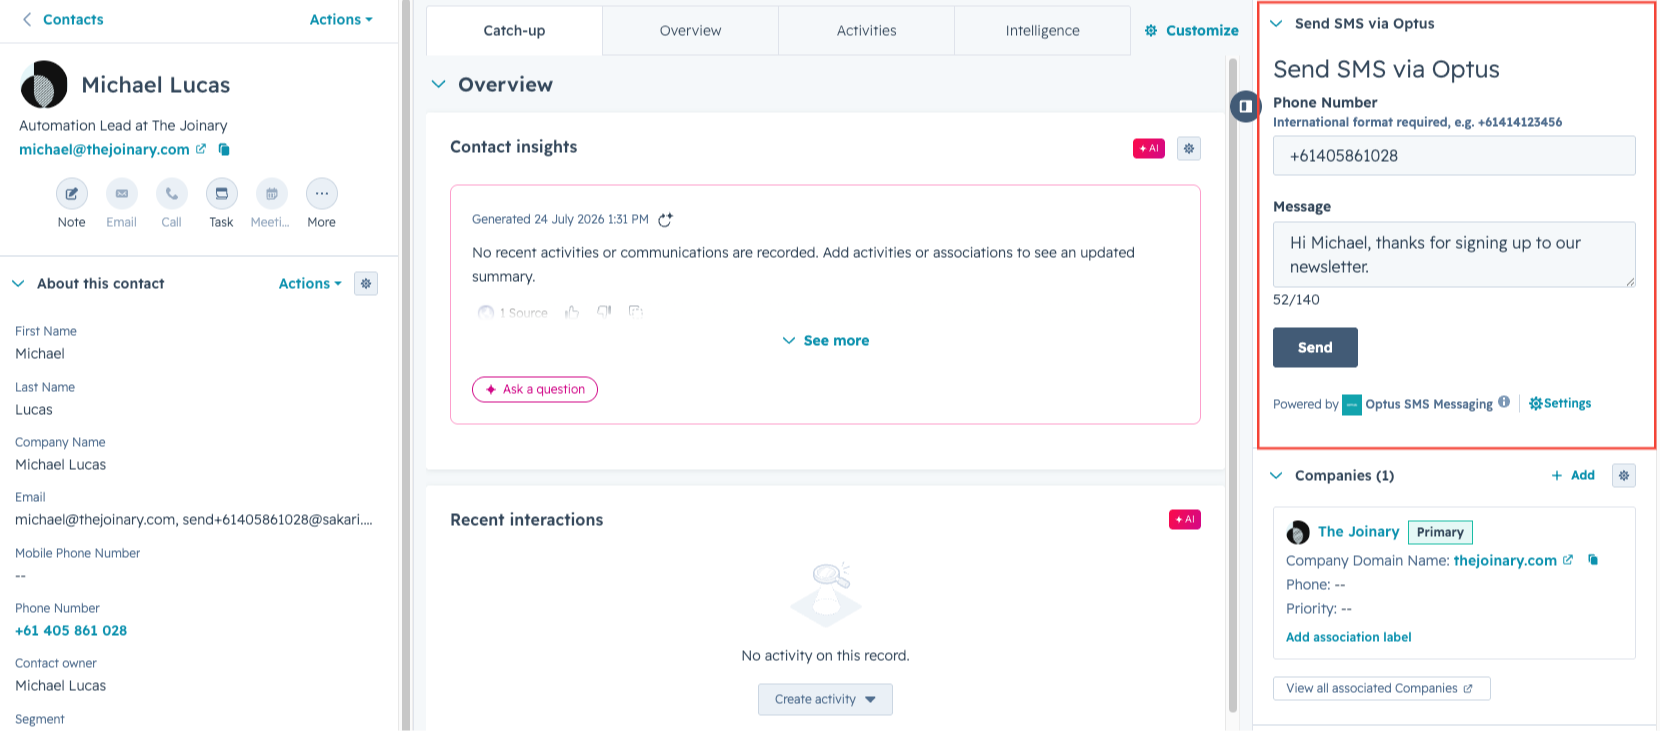Collapse the About this contact section
The width and height of the screenshot is (1660, 731).
click(18, 284)
